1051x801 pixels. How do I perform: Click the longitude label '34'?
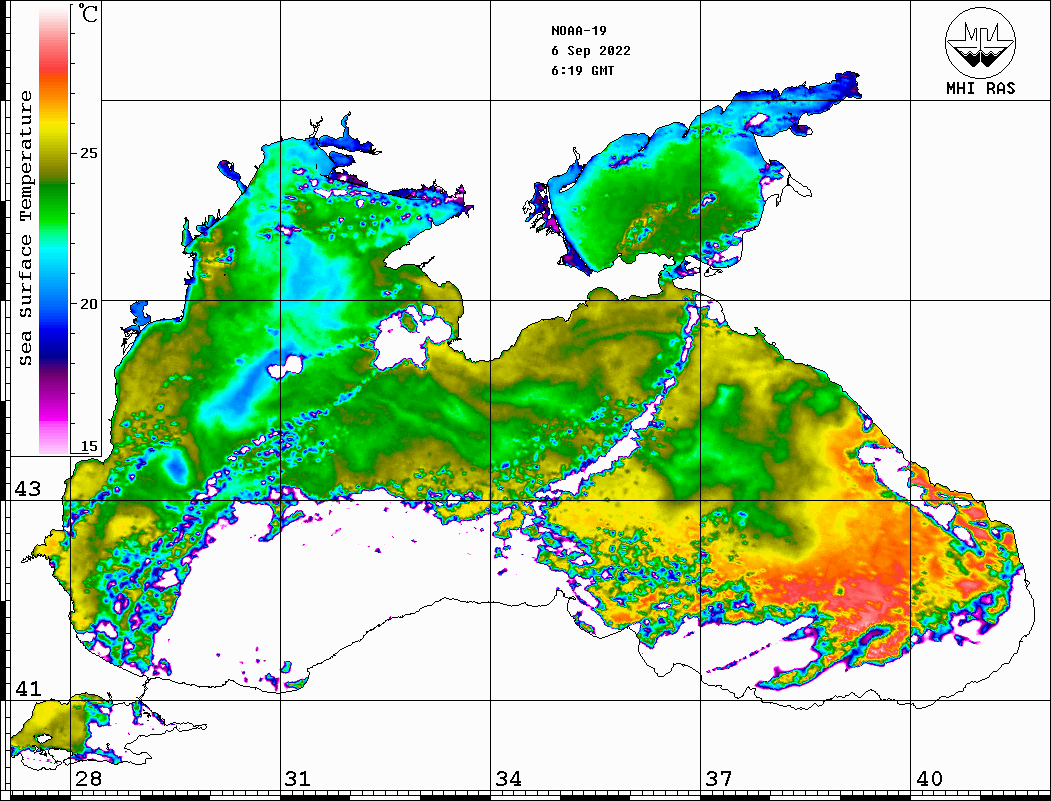click(508, 778)
